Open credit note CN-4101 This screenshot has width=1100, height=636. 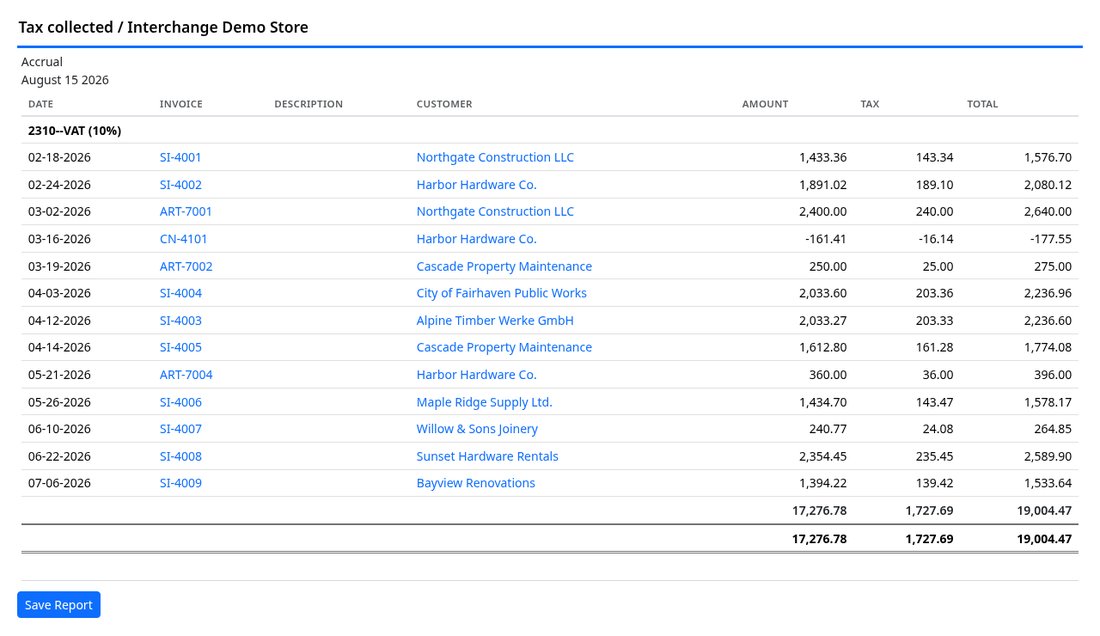click(x=183, y=238)
